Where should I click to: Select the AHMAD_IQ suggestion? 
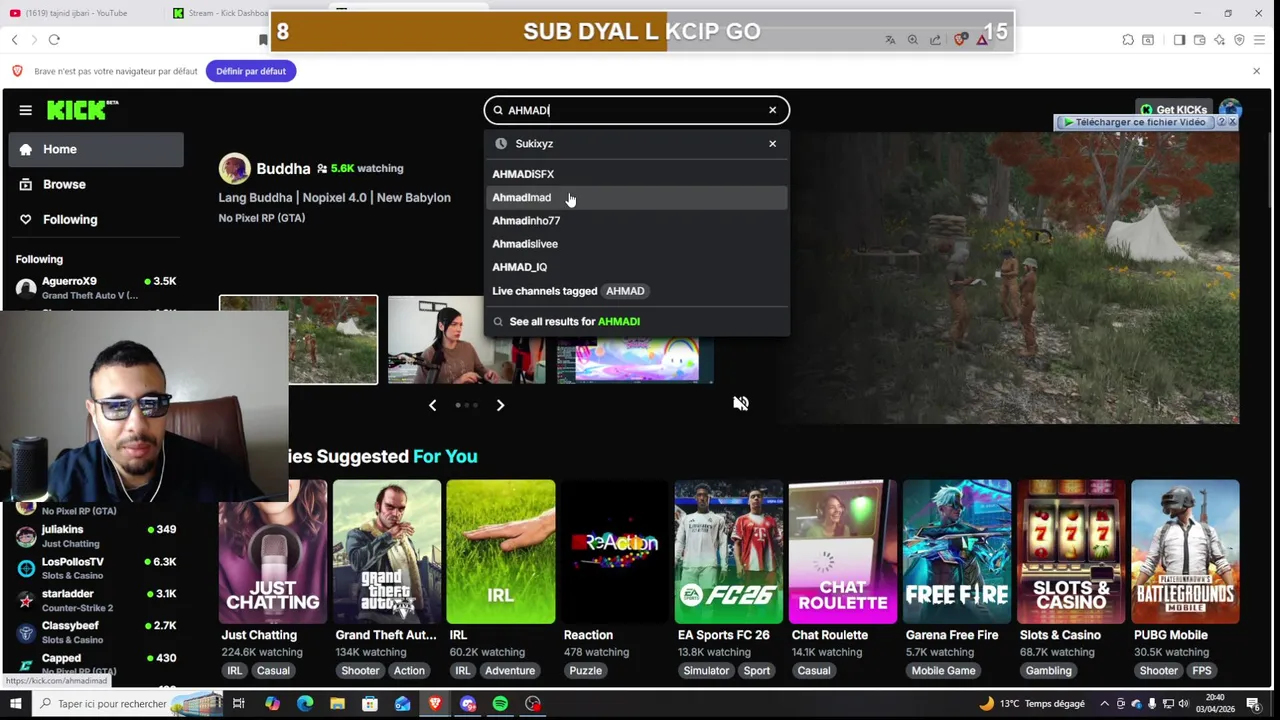(636, 267)
